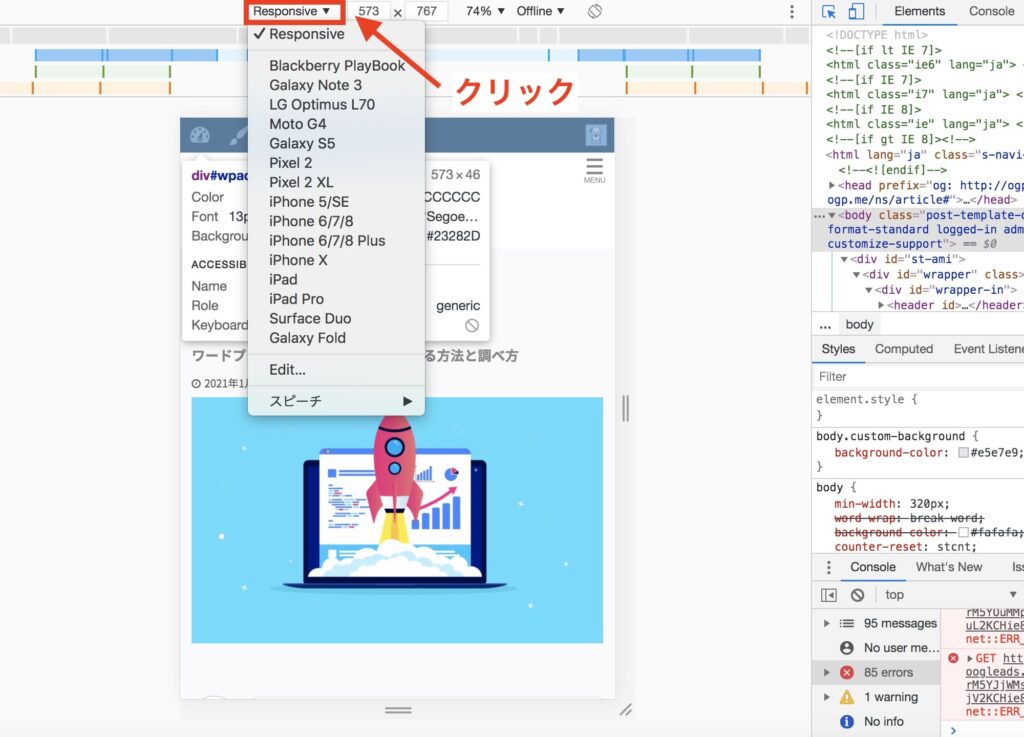1024x737 pixels.
Task: Expand the 95 messages group
Action: coord(826,623)
